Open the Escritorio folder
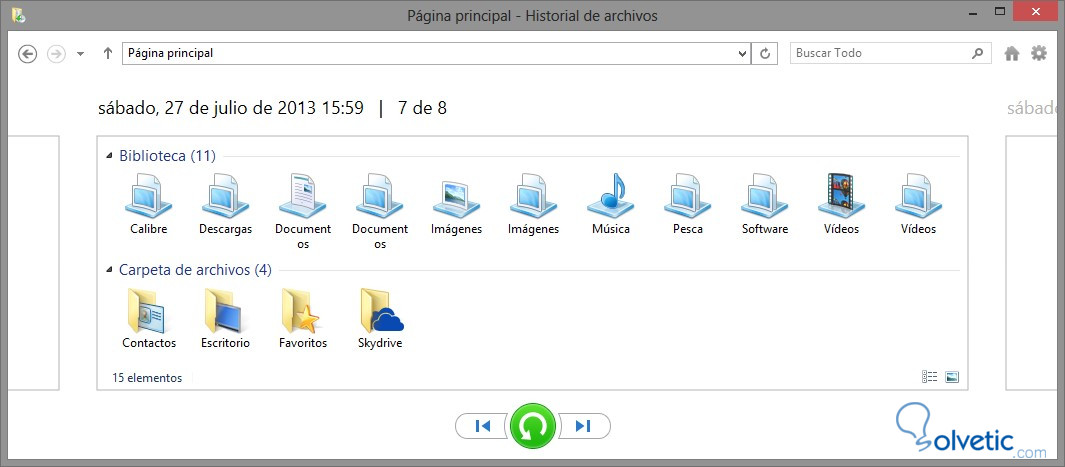Screen dimensions: 1065x467 coord(225,318)
